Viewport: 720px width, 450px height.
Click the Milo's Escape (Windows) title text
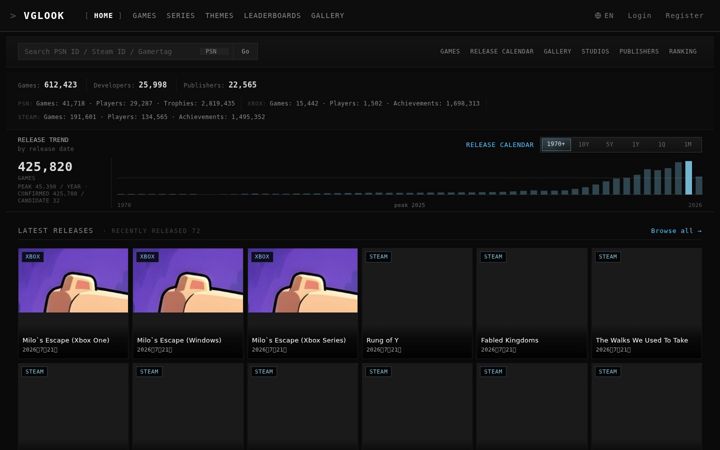pos(179,340)
